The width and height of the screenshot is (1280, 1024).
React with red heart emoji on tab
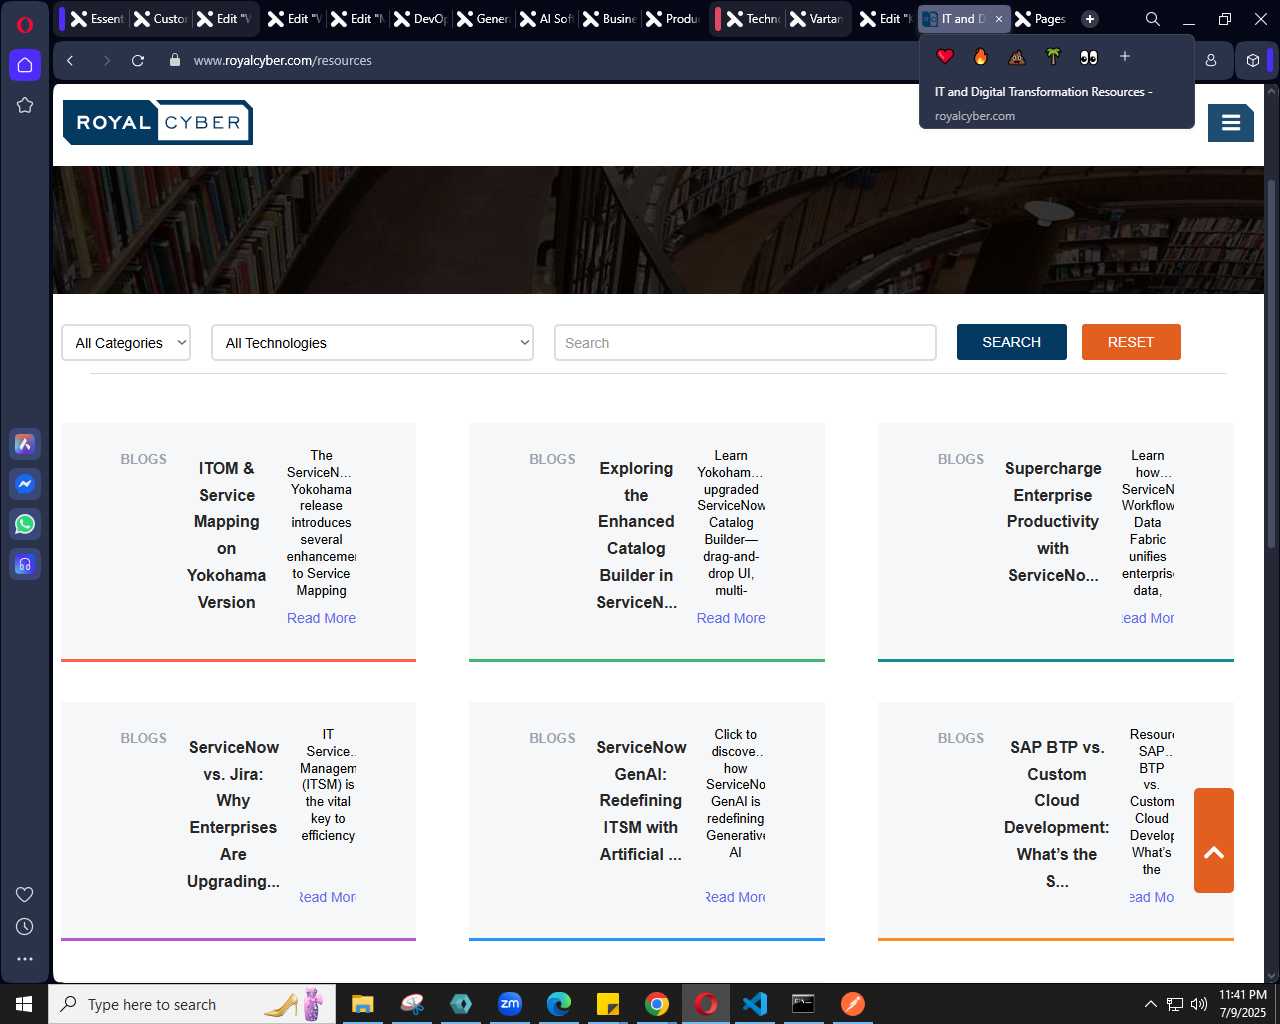[945, 57]
